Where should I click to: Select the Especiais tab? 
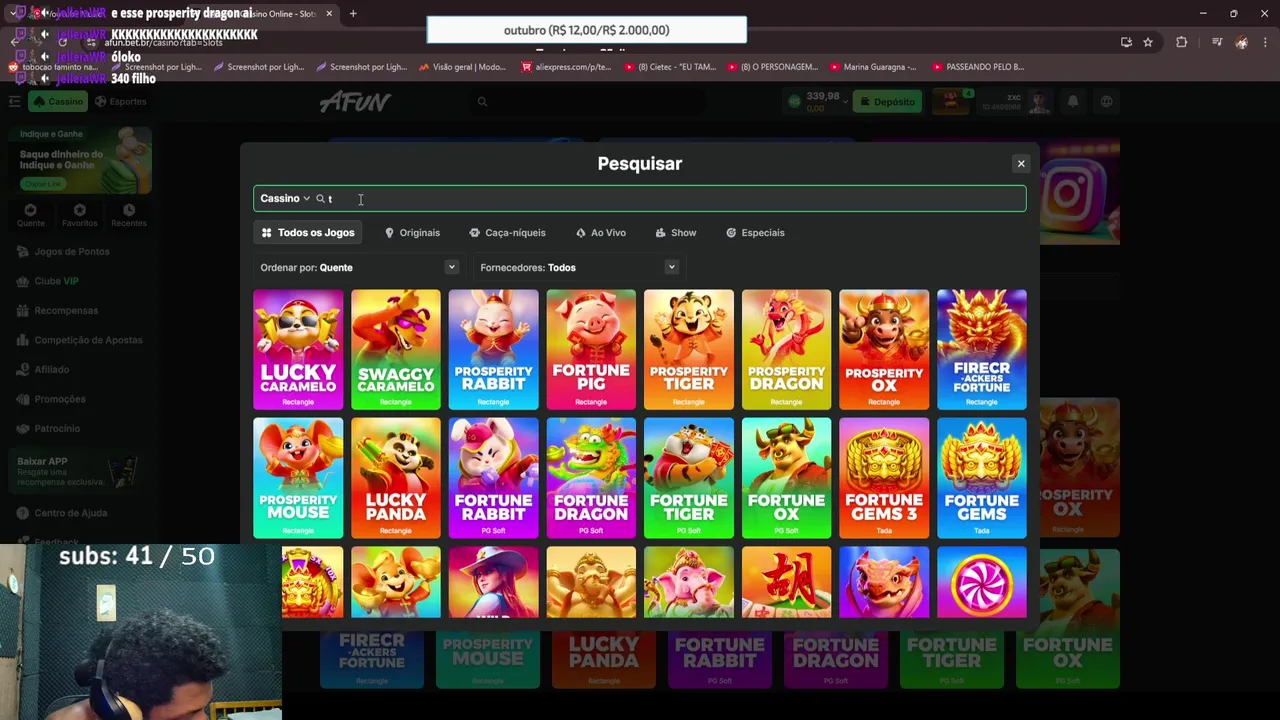755,232
